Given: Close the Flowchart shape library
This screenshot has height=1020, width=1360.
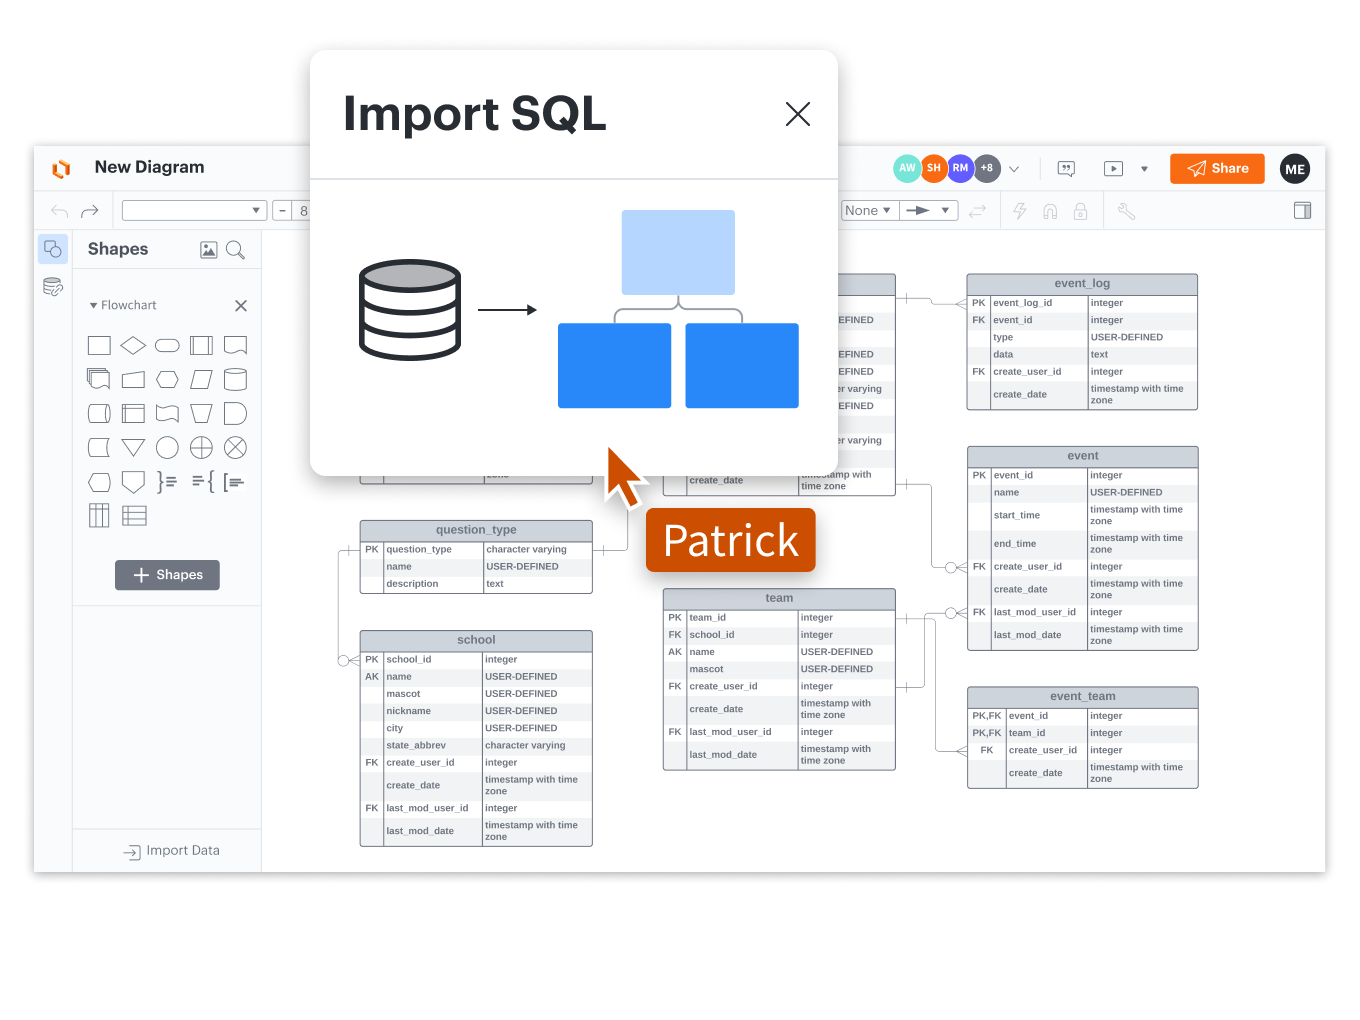Looking at the screenshot, I should click(x=240, y=306).
